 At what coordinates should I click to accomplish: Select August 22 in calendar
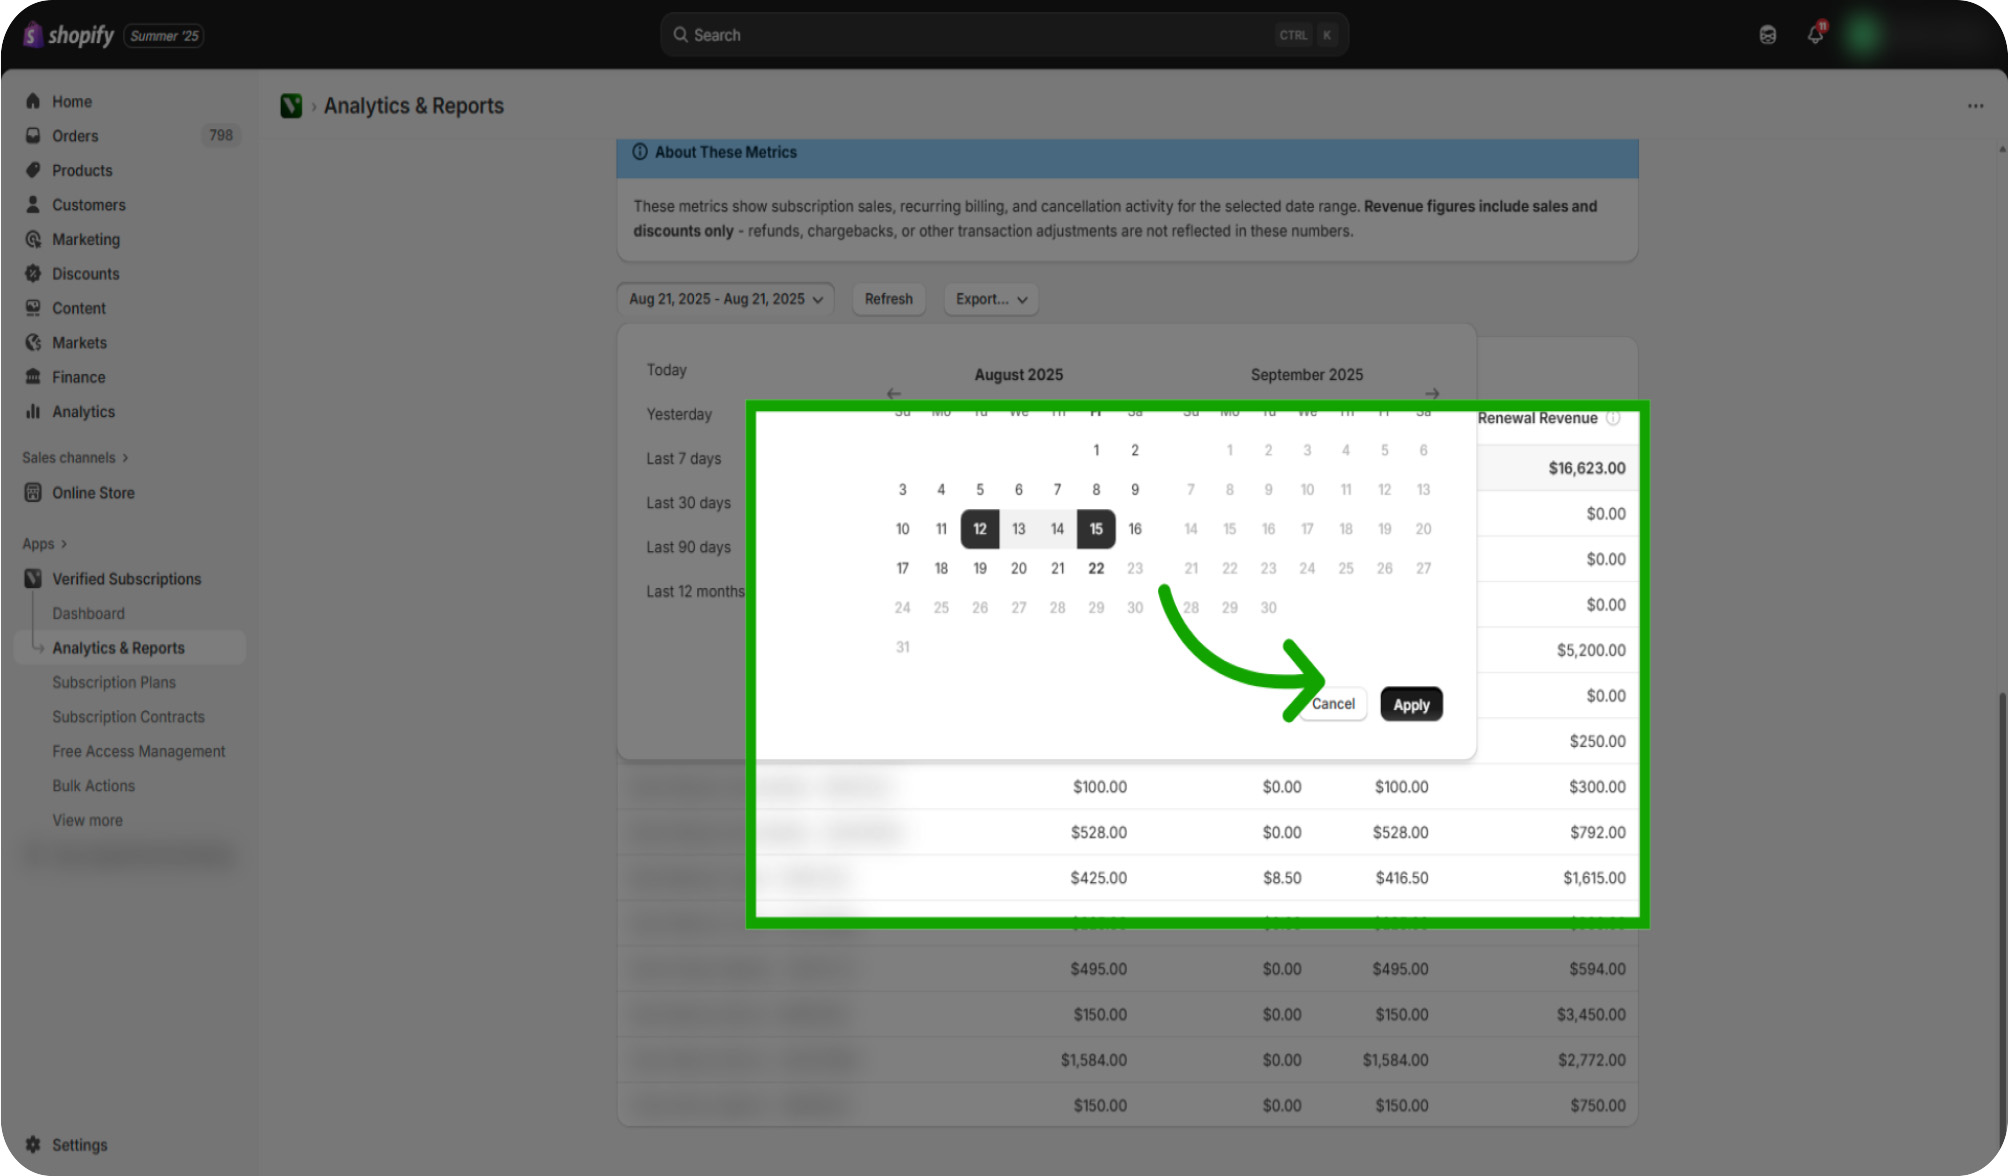(1096, 568)
